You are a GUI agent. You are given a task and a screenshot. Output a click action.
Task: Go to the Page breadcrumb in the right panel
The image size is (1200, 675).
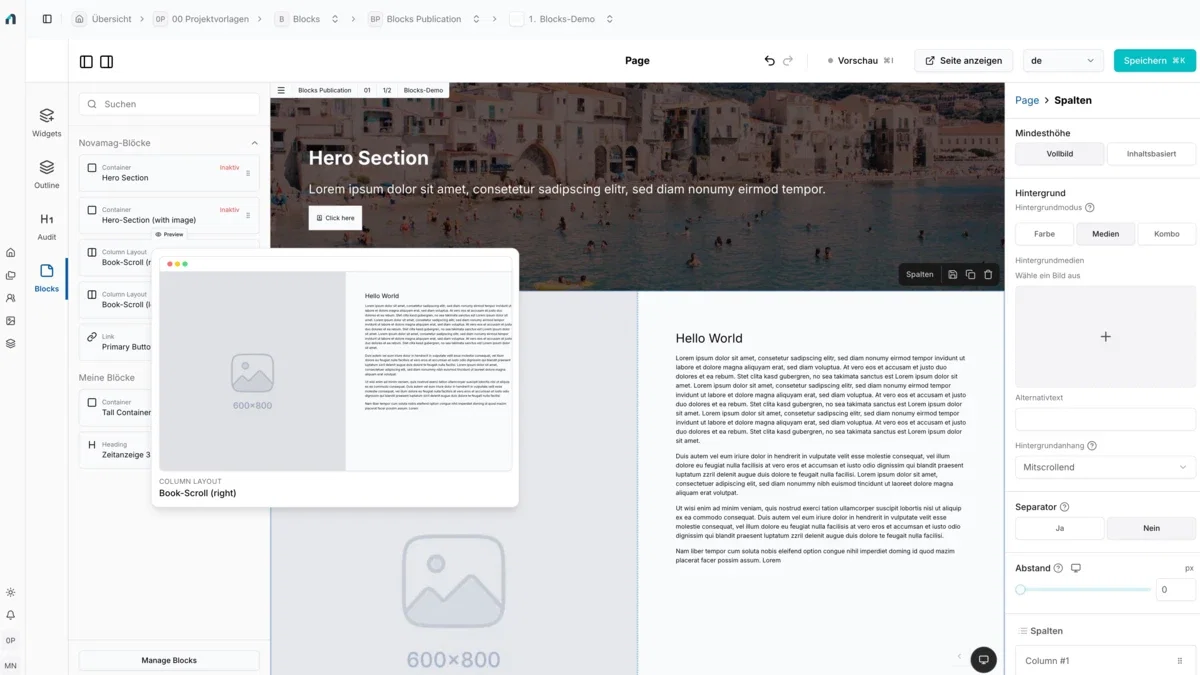pos(1027,100)
